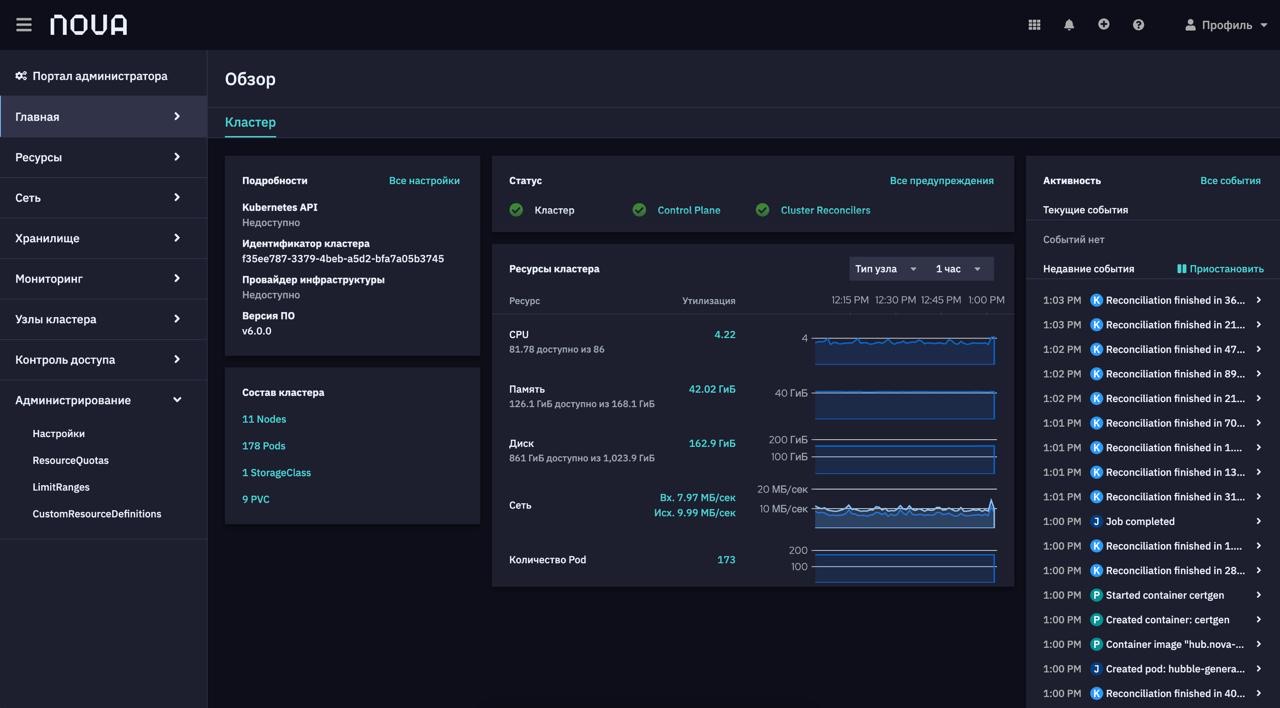This screenshot has height=708, width=1280.
Task: Open the 1 час time range dropdown
Action: [958, 269]
